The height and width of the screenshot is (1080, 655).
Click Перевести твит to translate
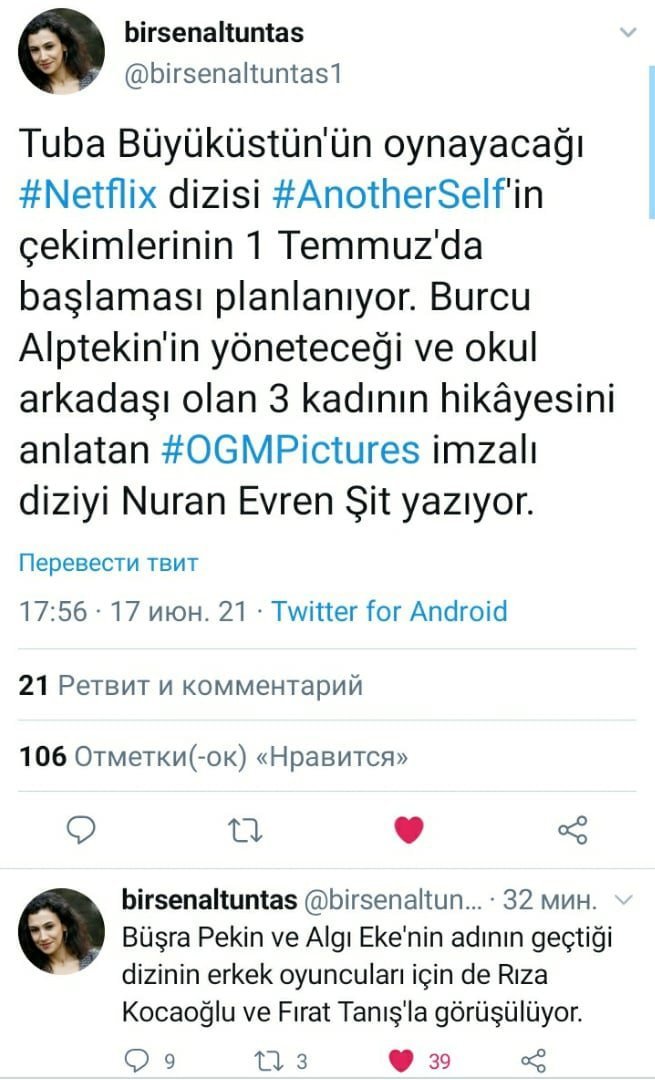pyautogui.click(x=108, y=563)
